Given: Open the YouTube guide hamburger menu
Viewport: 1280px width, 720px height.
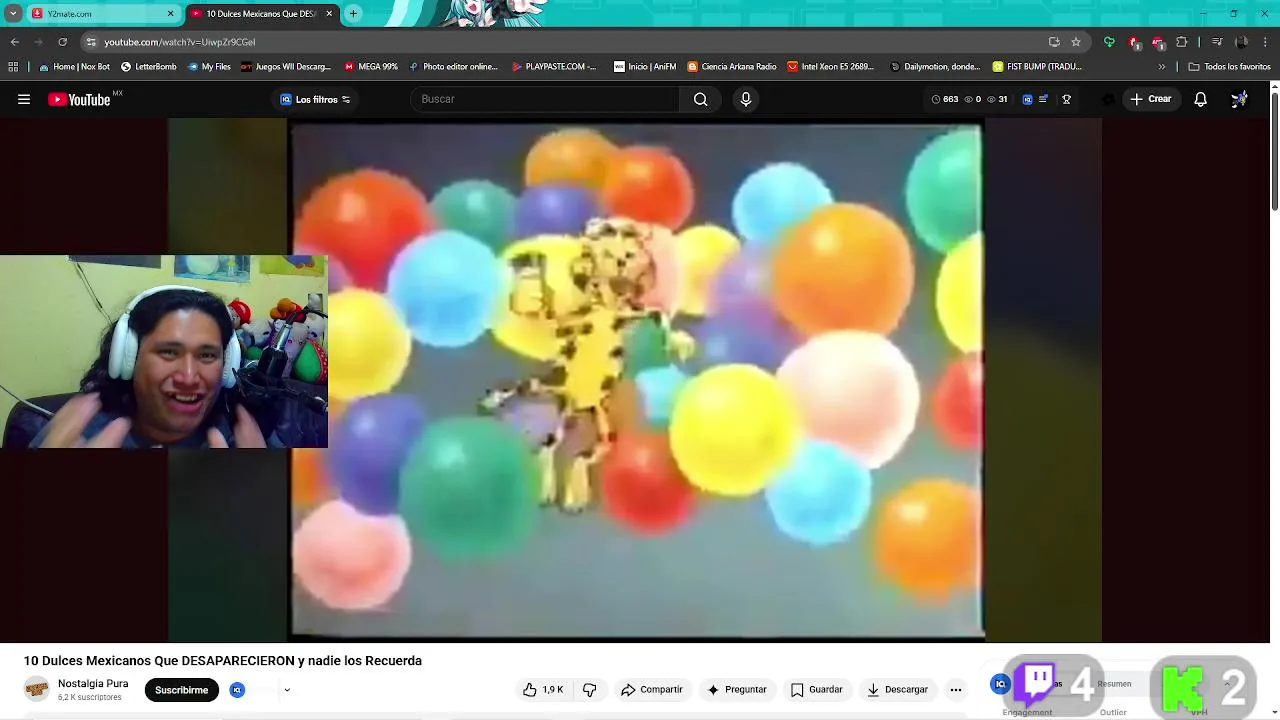Looking at the screenshot, I should coord(24,99).
